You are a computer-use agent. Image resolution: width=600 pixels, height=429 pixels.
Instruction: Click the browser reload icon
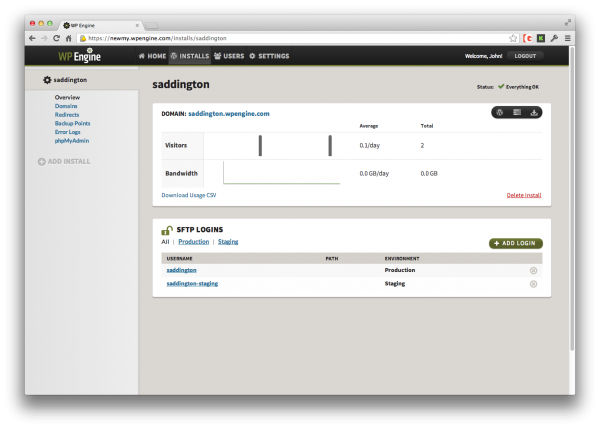point(55,37)
